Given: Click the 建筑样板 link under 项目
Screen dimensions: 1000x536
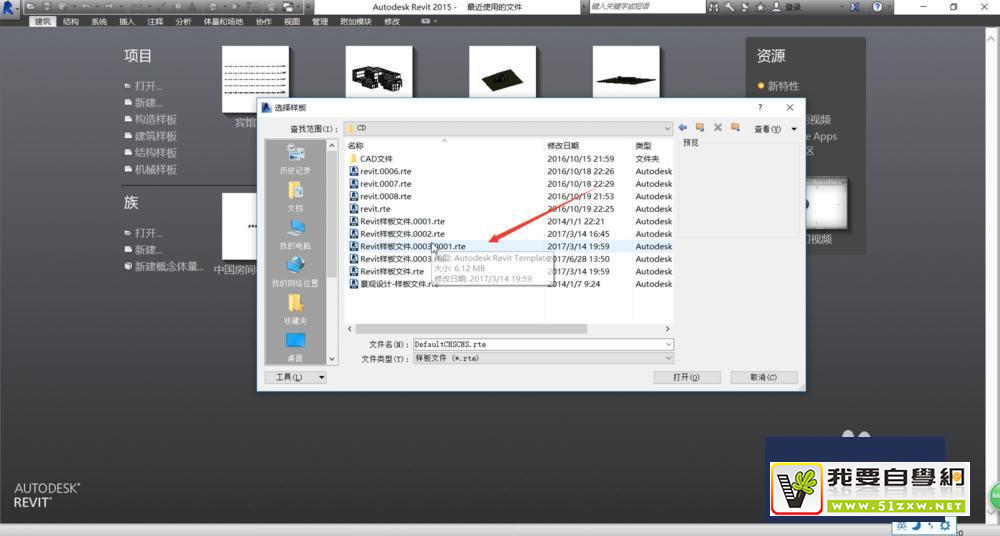Looking at the screenshot, I should point(156,136).
